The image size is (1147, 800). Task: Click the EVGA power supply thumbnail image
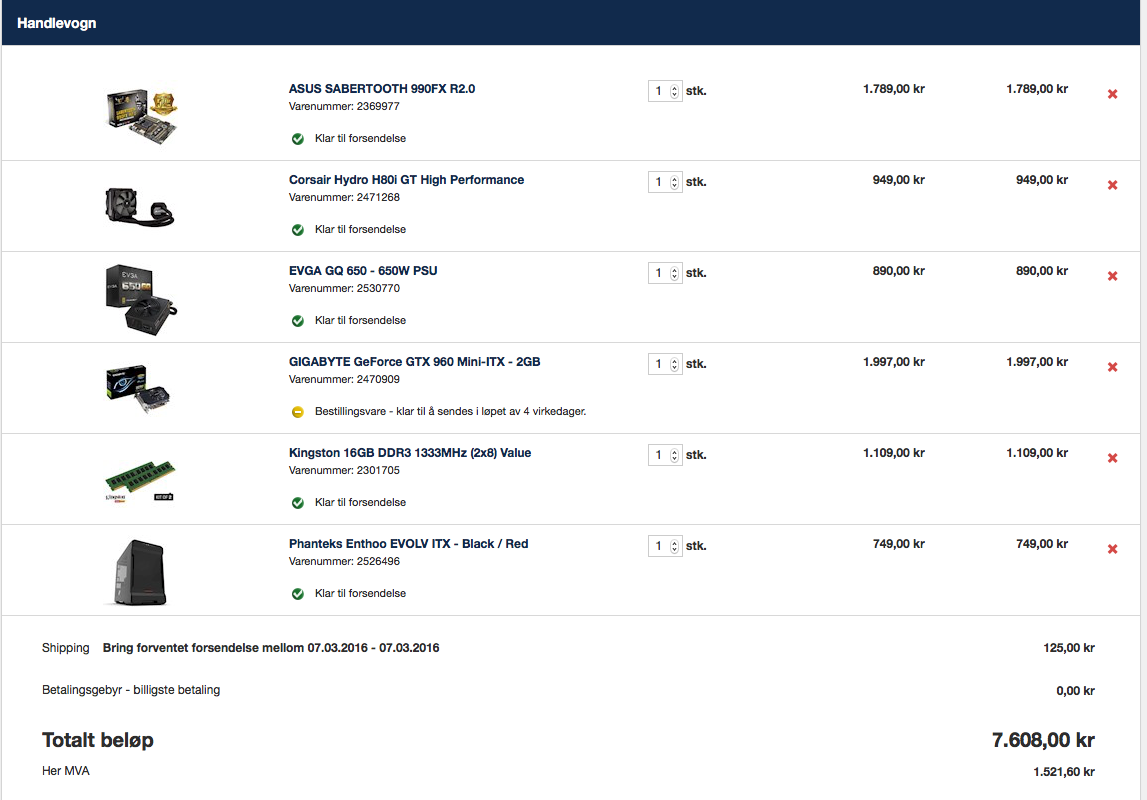point(140,300)
